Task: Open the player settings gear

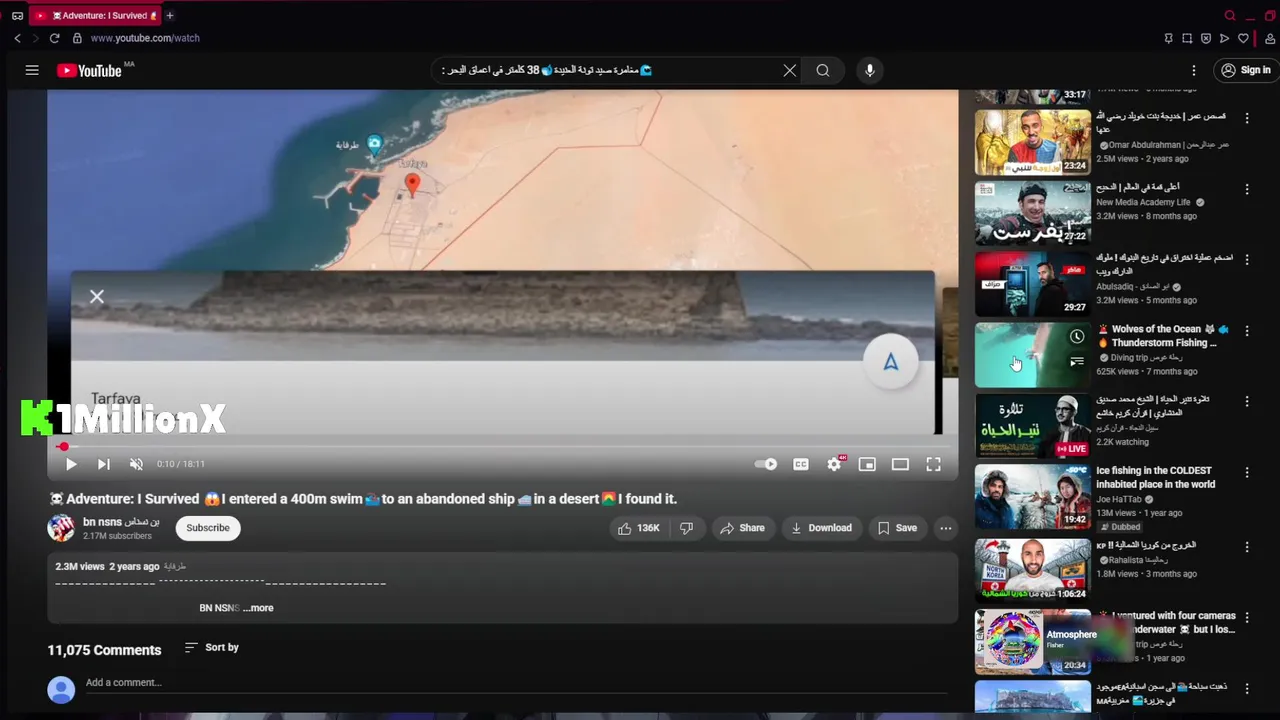Action: pyautogui.click(x=834, y=464)
